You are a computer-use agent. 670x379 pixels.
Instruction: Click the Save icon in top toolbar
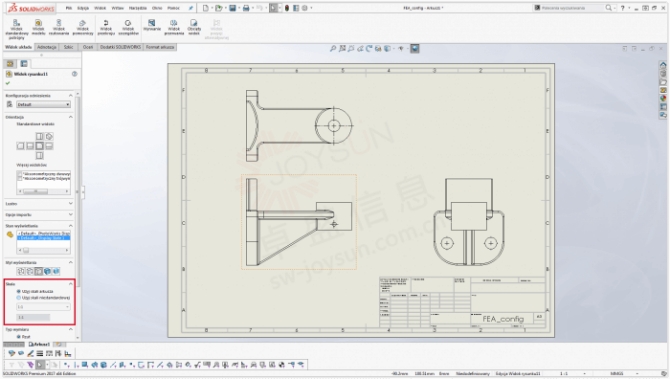point(232,8)
